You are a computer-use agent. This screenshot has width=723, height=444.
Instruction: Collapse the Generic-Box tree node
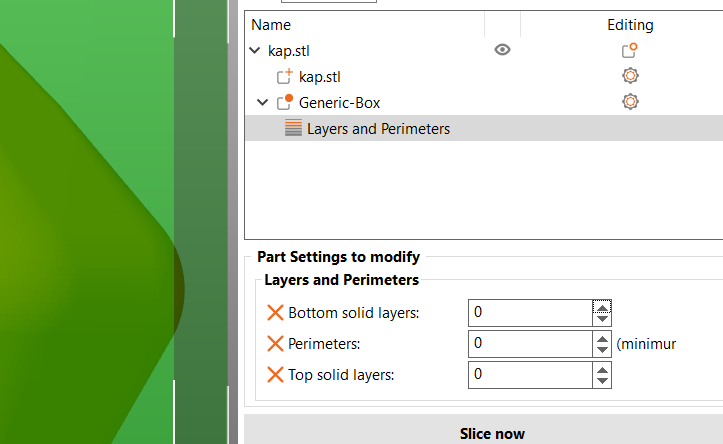pos(262,102)
